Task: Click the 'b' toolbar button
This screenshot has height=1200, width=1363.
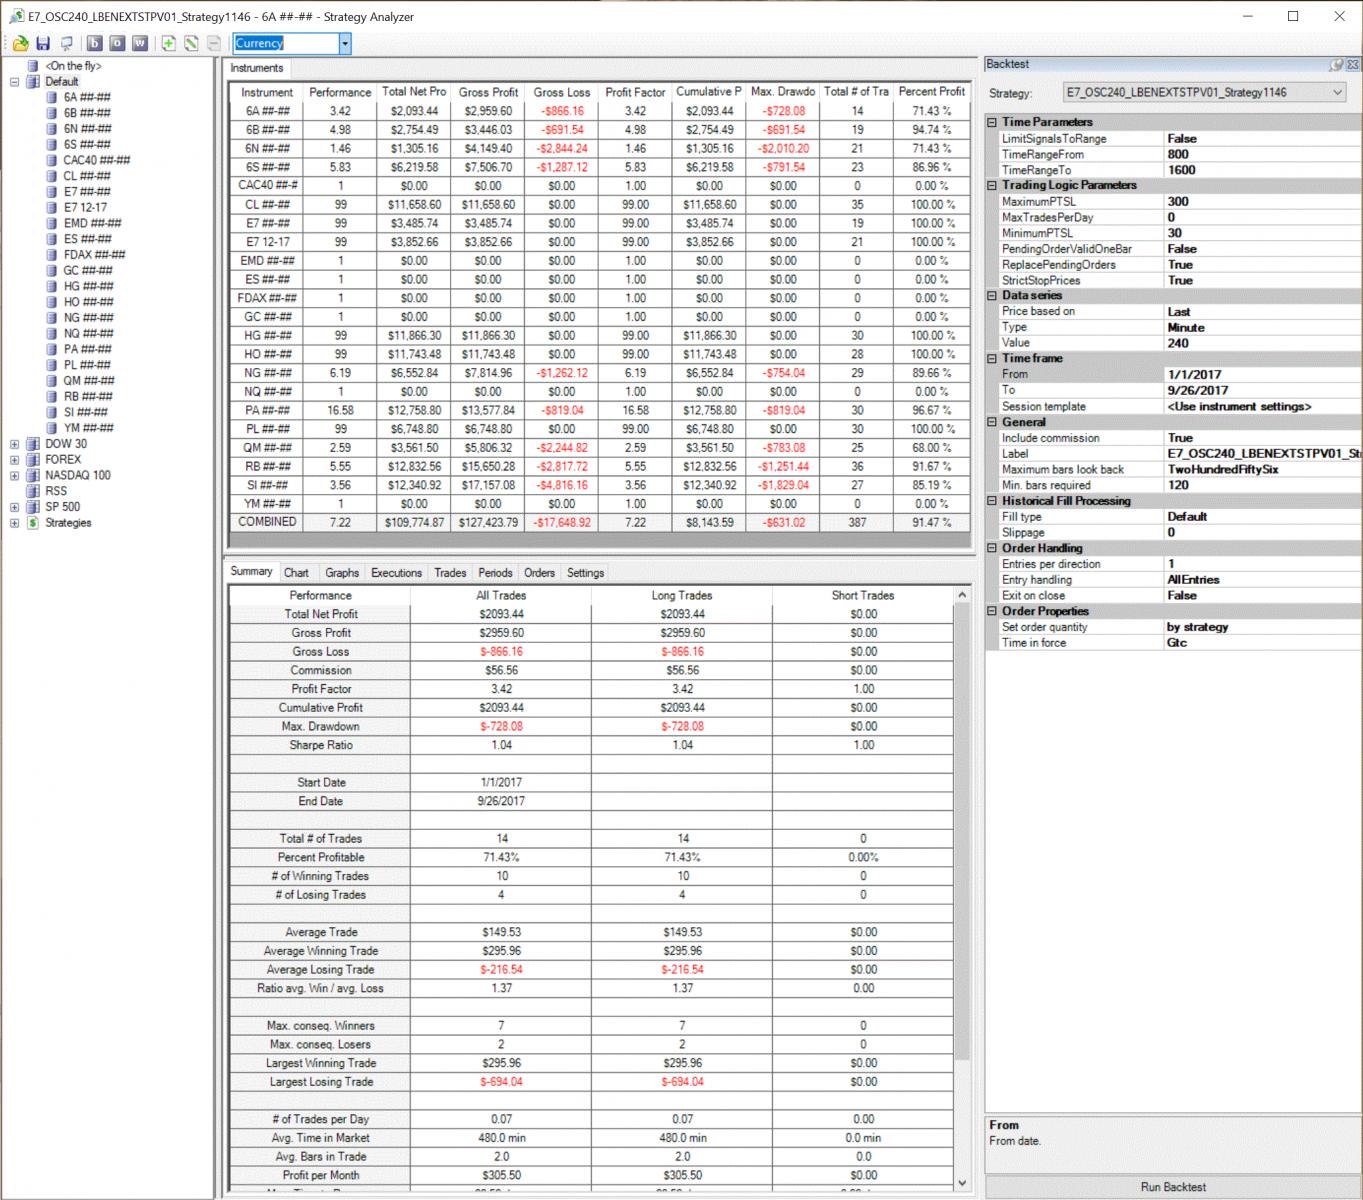Action: pos(95,43)
